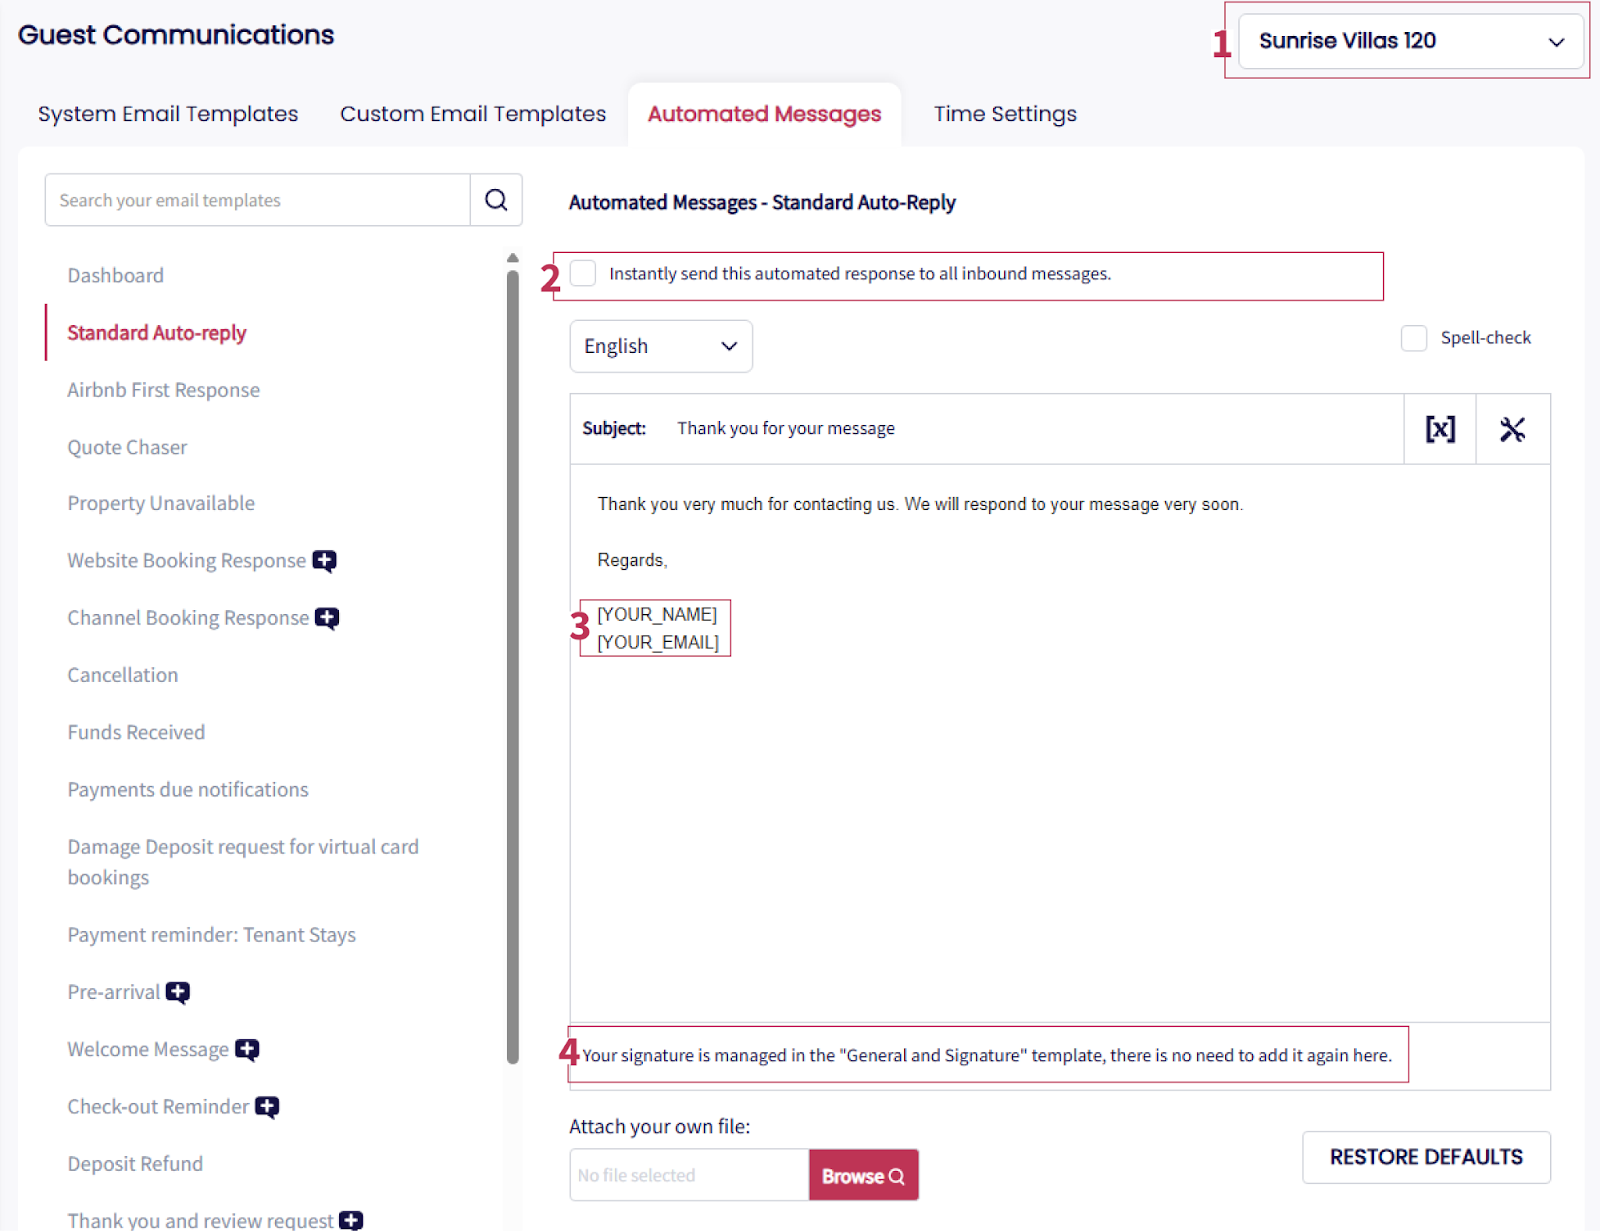Image resolution: width=1600 pixels, height=1231 pixels.
Task: Click plus icon next to Channel Booking Response
Action: (327, 618)
